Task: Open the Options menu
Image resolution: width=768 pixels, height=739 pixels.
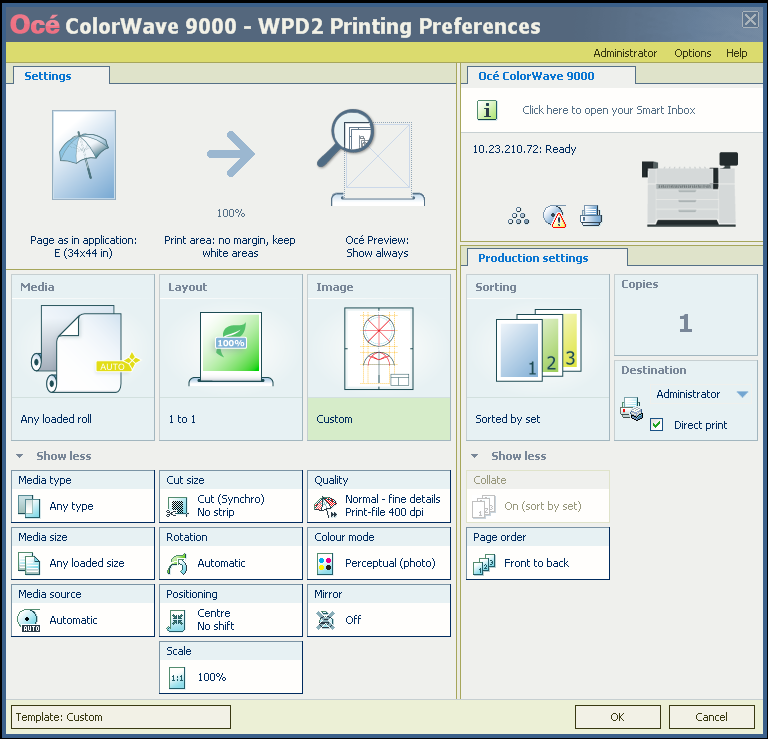Action: click(693, 53)
